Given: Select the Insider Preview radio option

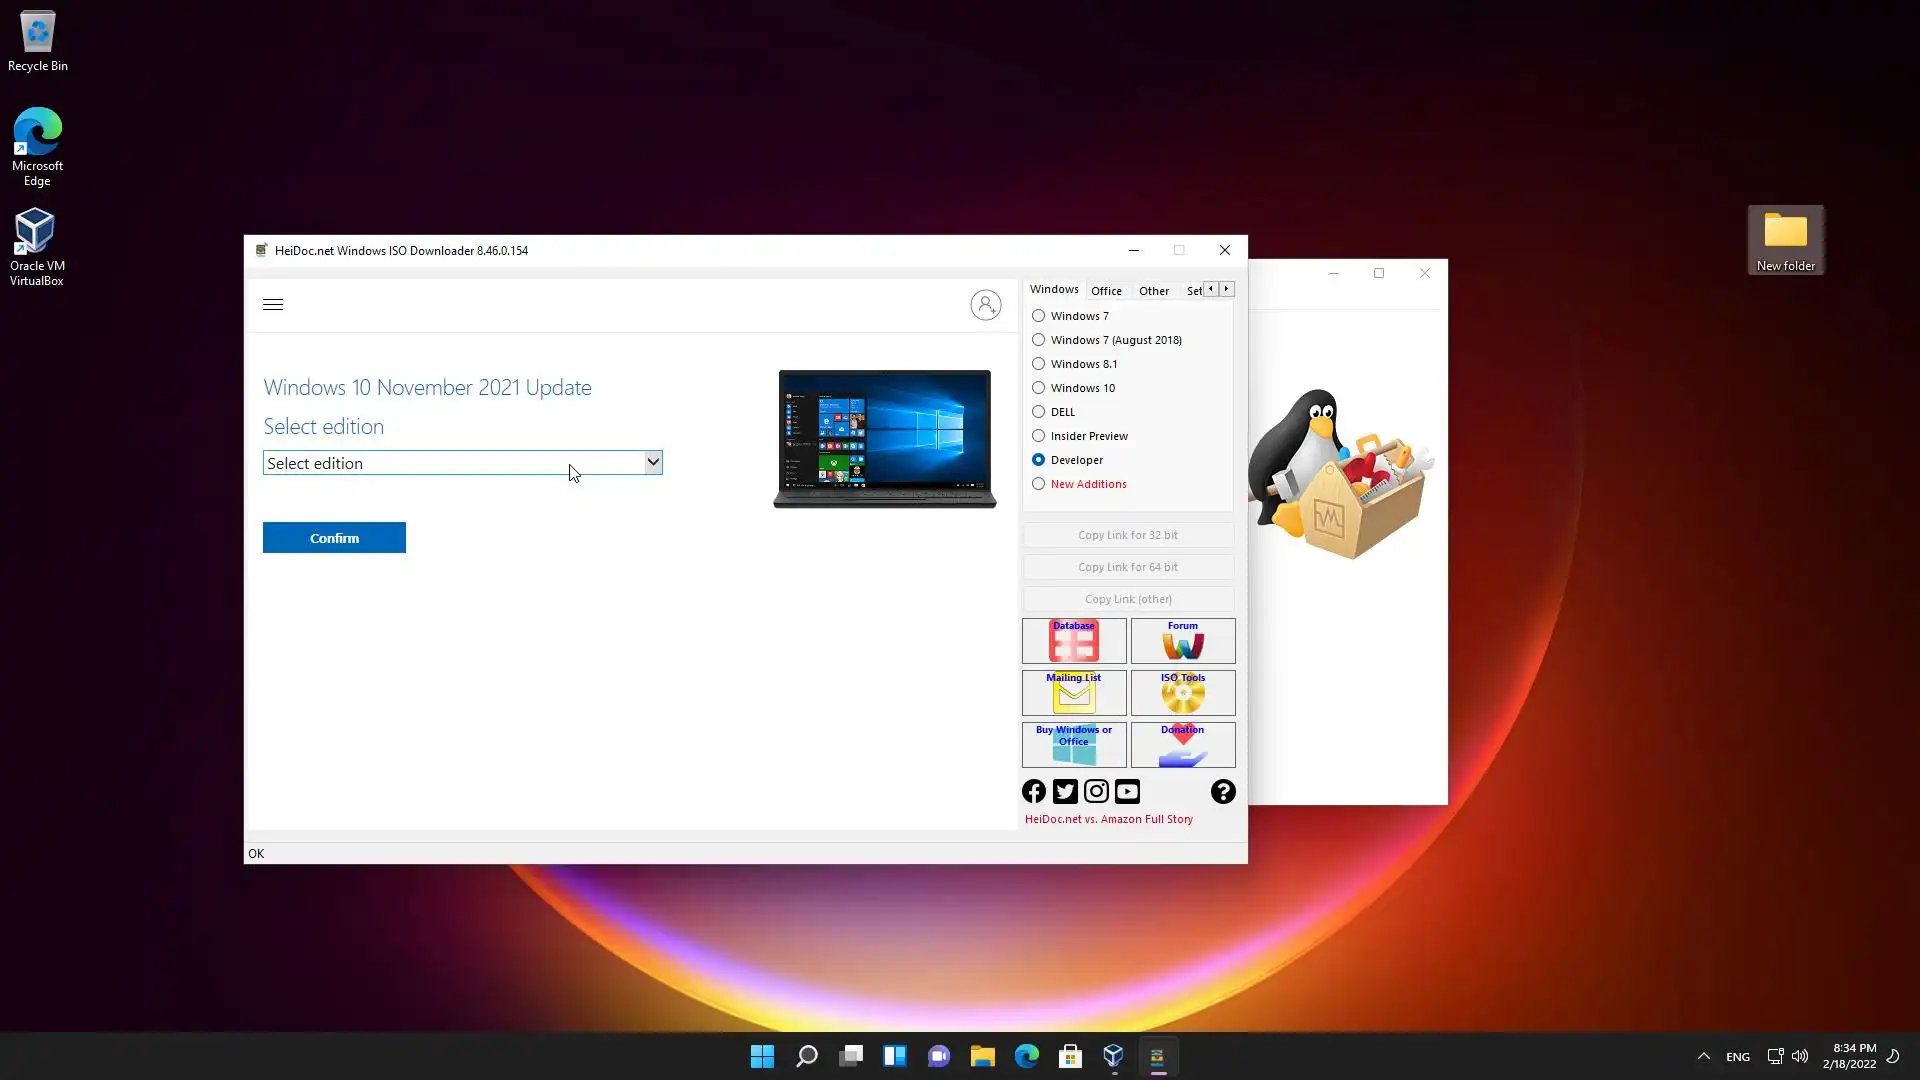Looking at the screenshot, I should pyautogui.click(x=1039, y=436).
